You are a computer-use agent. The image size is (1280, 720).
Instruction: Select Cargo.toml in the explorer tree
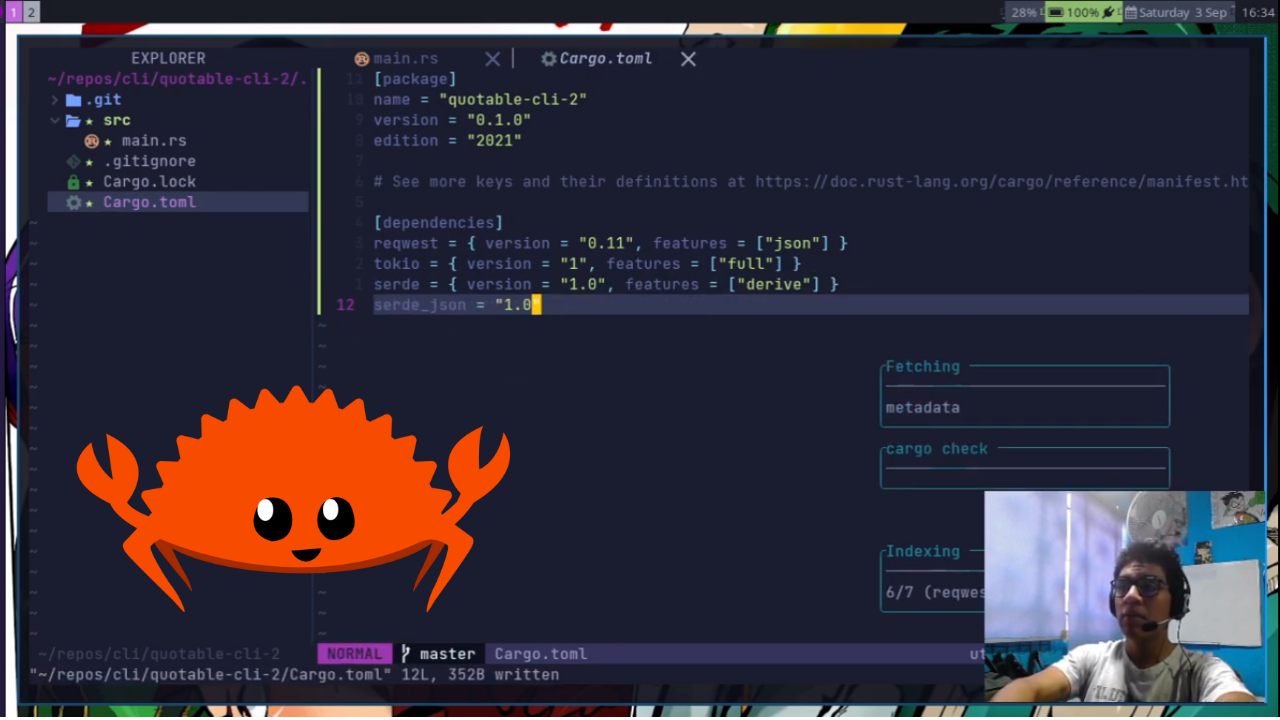[x=149, y=202]
